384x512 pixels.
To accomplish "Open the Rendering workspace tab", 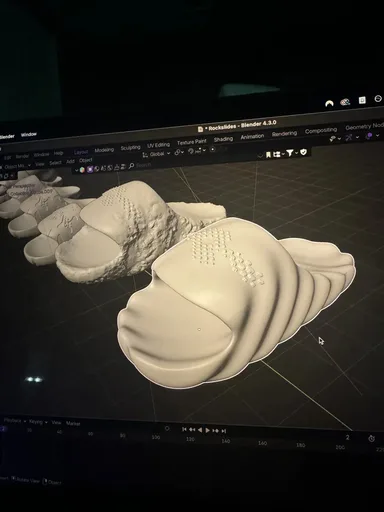I will click(x=284, y=133).
